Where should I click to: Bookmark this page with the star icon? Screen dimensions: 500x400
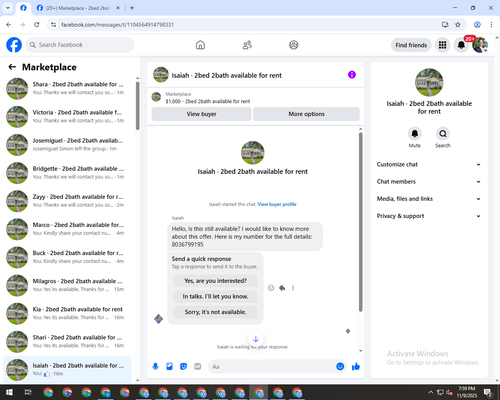[458, 24]
